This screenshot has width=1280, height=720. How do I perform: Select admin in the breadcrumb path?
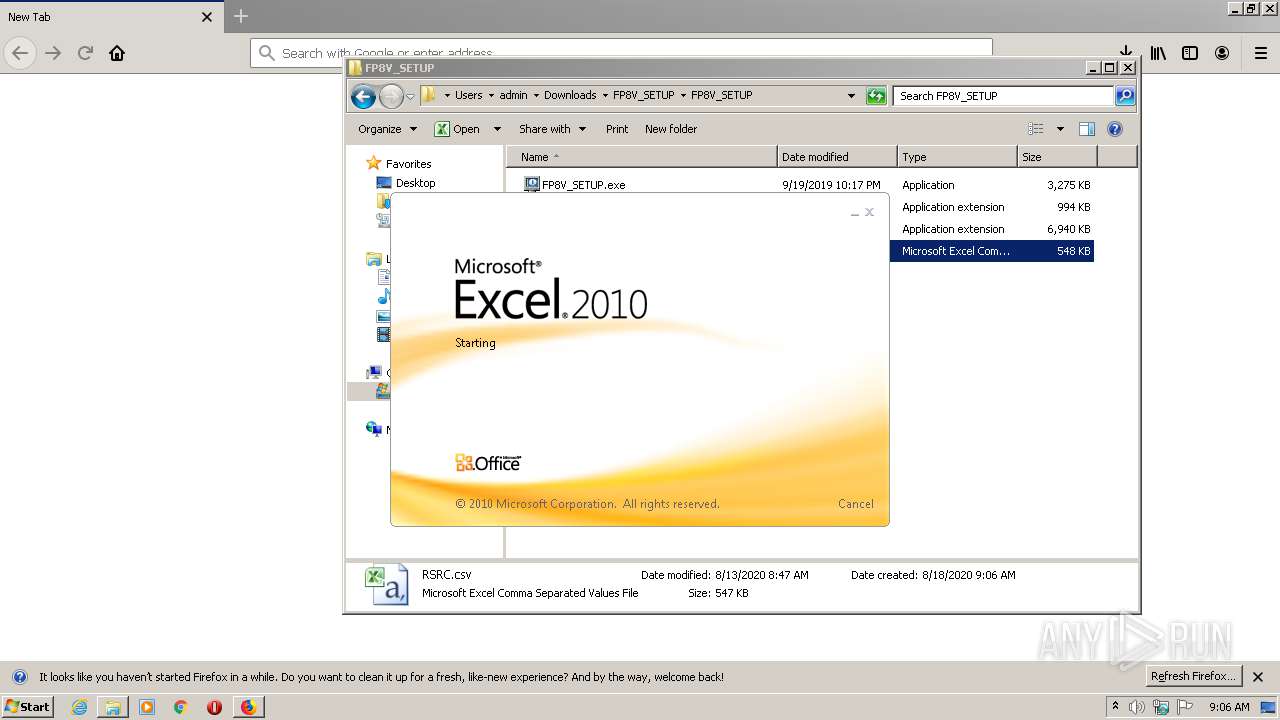pyautogui.click(x=513, y=95)
